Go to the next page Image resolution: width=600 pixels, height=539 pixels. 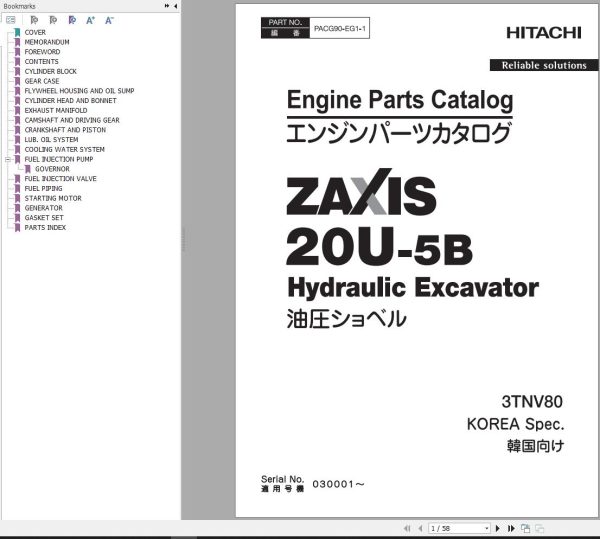(497, 528)
